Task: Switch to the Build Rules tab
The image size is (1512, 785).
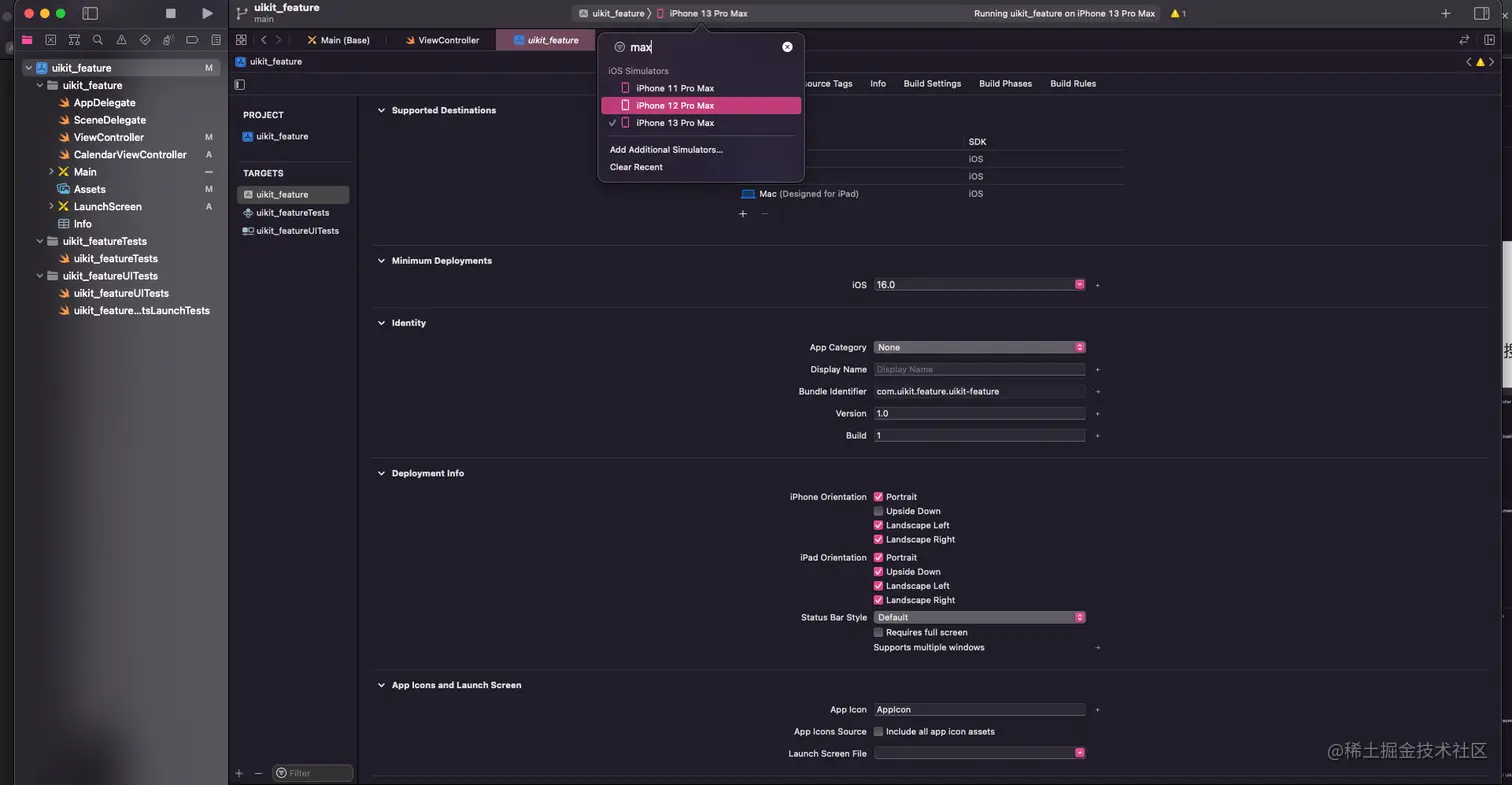Action: pos(1073,84)
